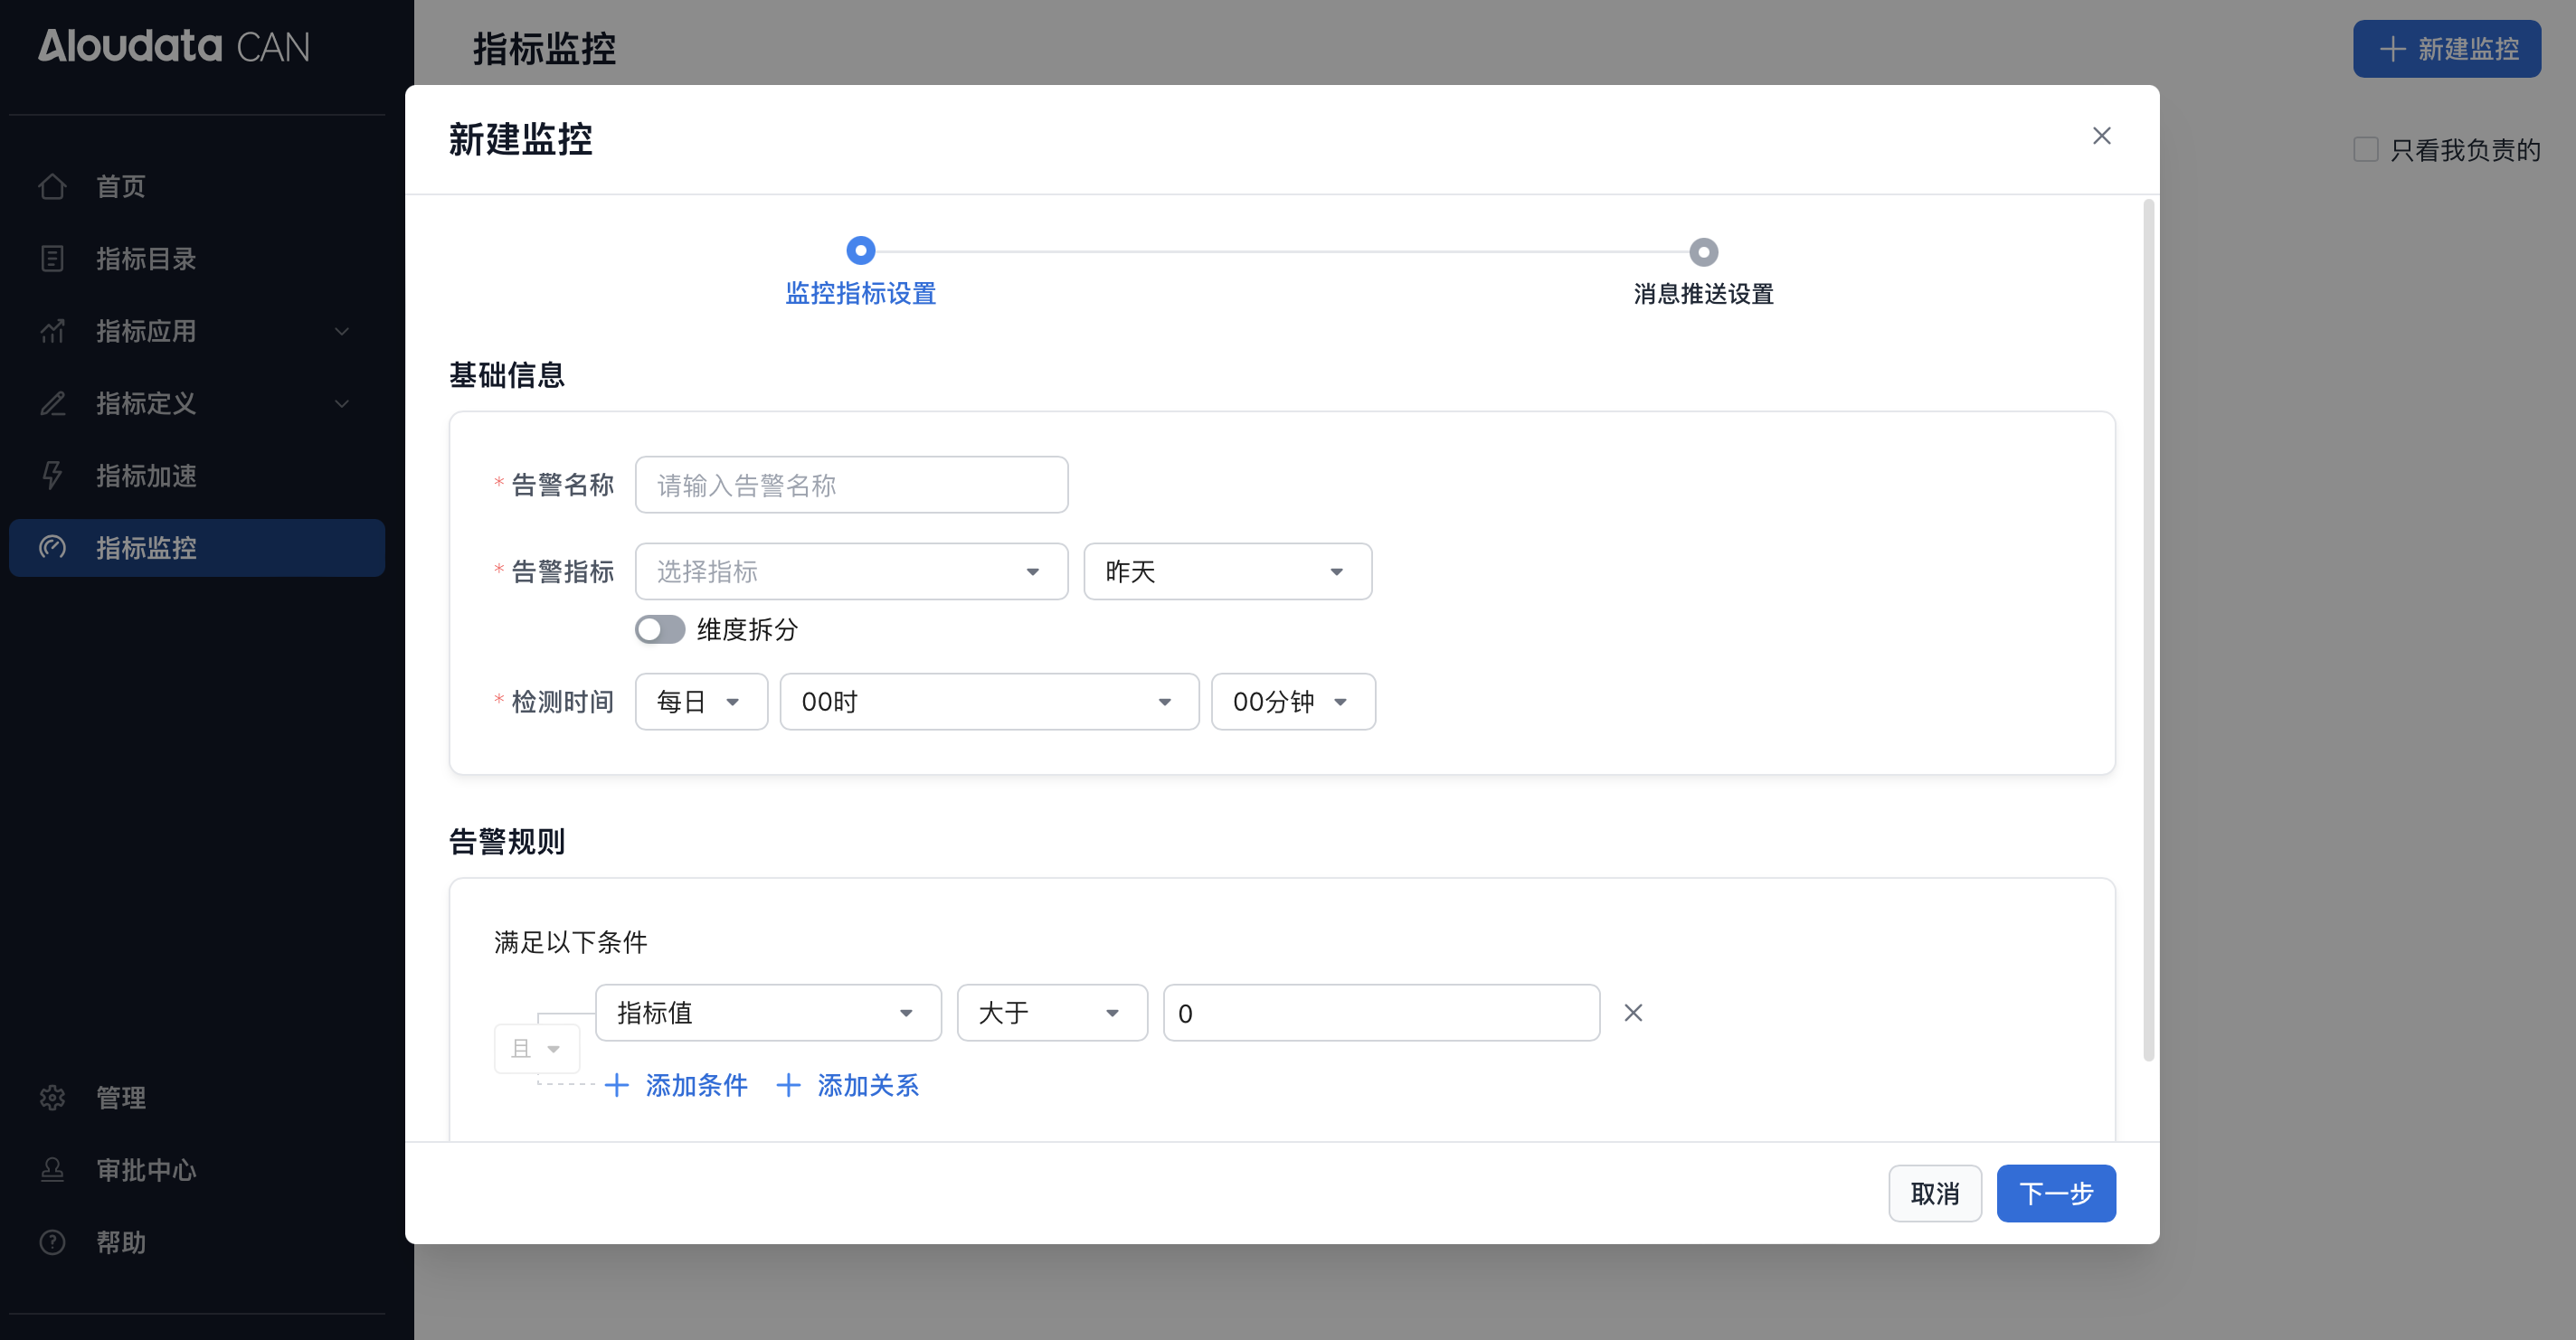The height and width of the screenshot is (1340, 2576).
Task: Click the 管理 gear icon
Action: click(x=52, y=1098)
